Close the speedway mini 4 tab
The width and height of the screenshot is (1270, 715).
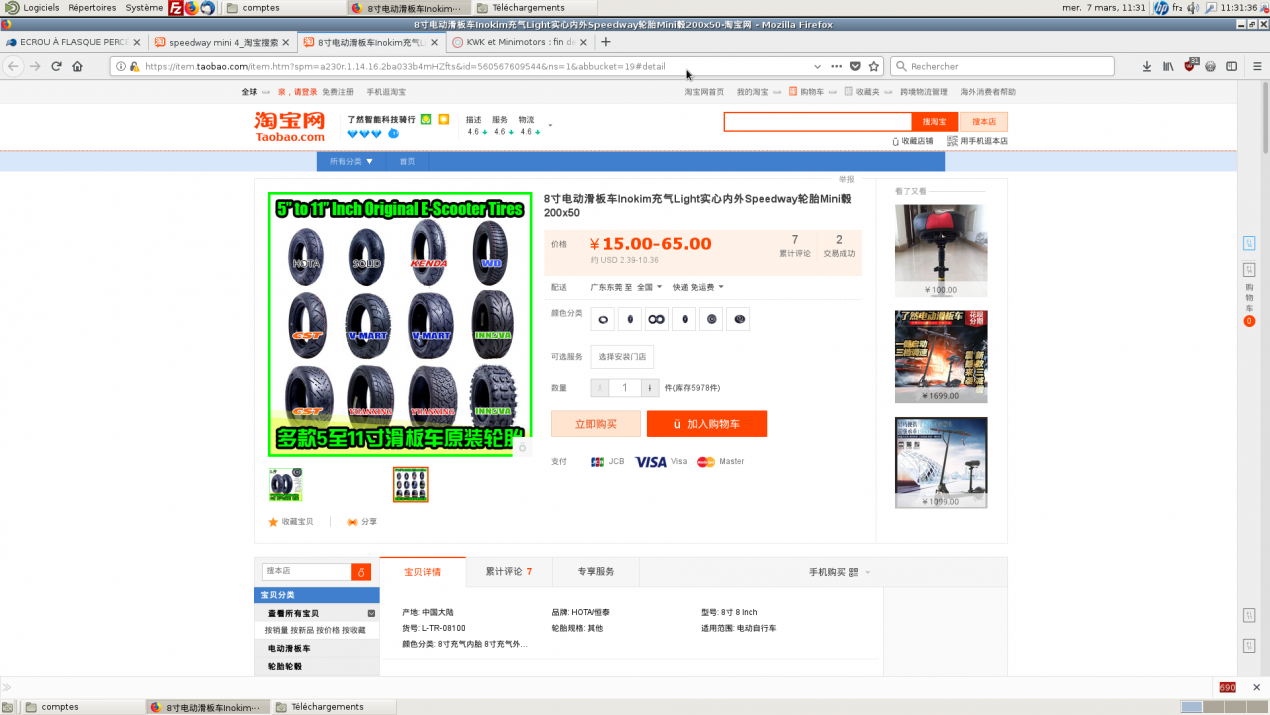(x=286, y=43)
